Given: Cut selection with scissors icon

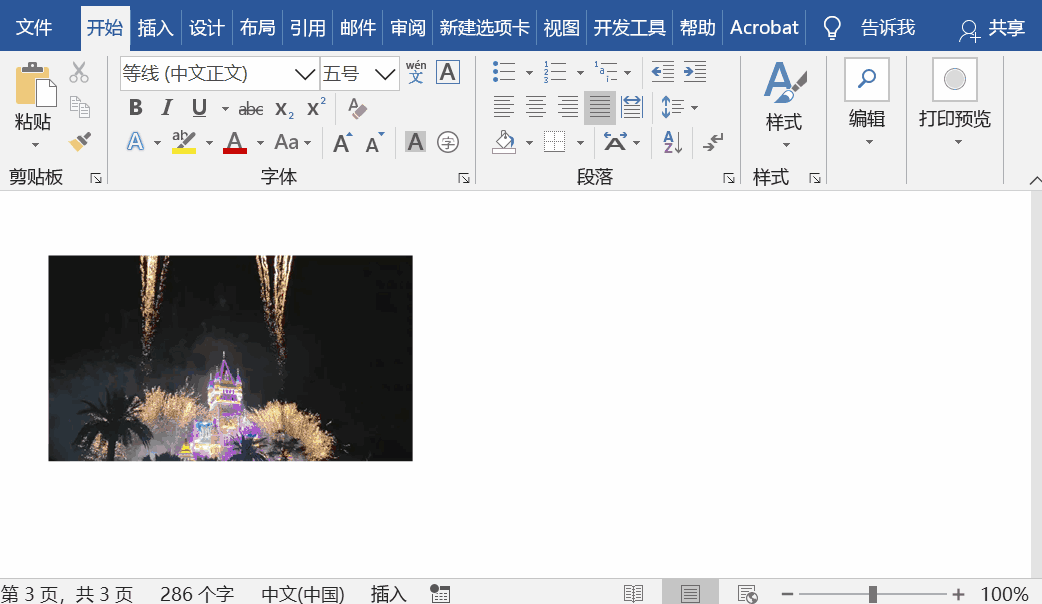Looking at the screenshot, I should tap(79, 72).
